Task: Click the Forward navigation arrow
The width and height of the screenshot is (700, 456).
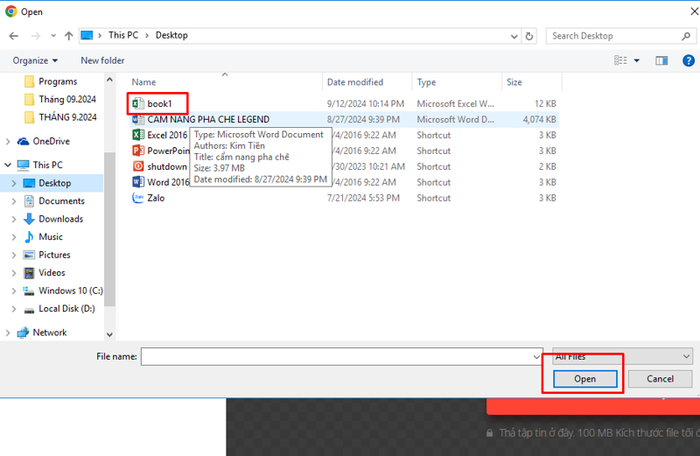Action: click(x=35, y=36)
